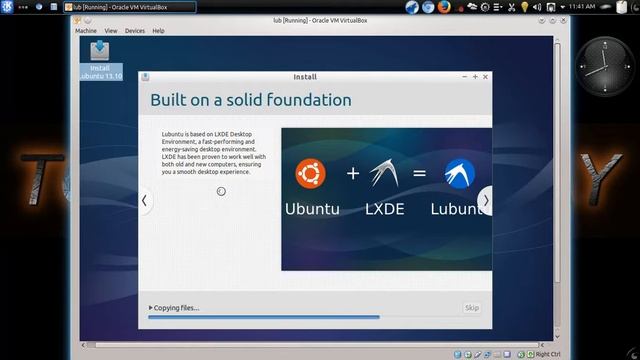Screen dimensions: 640x360
Task: Click the installation progress bar
Action: [x=315, y=317]
